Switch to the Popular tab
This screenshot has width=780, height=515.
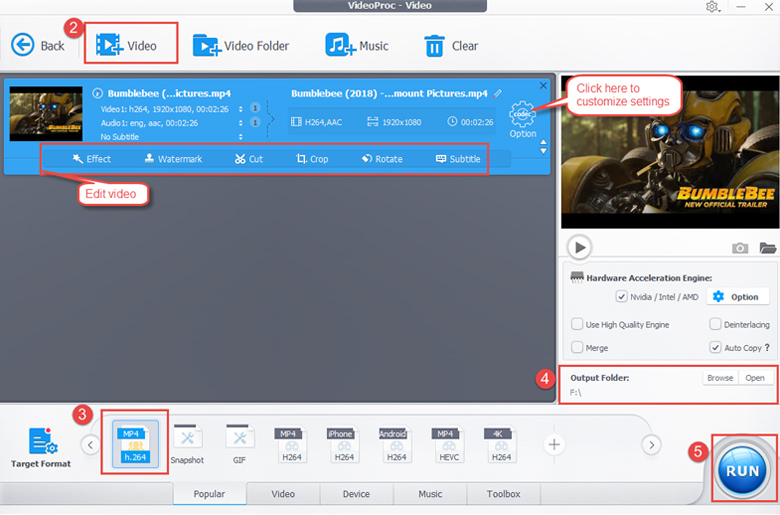(209, 494)
